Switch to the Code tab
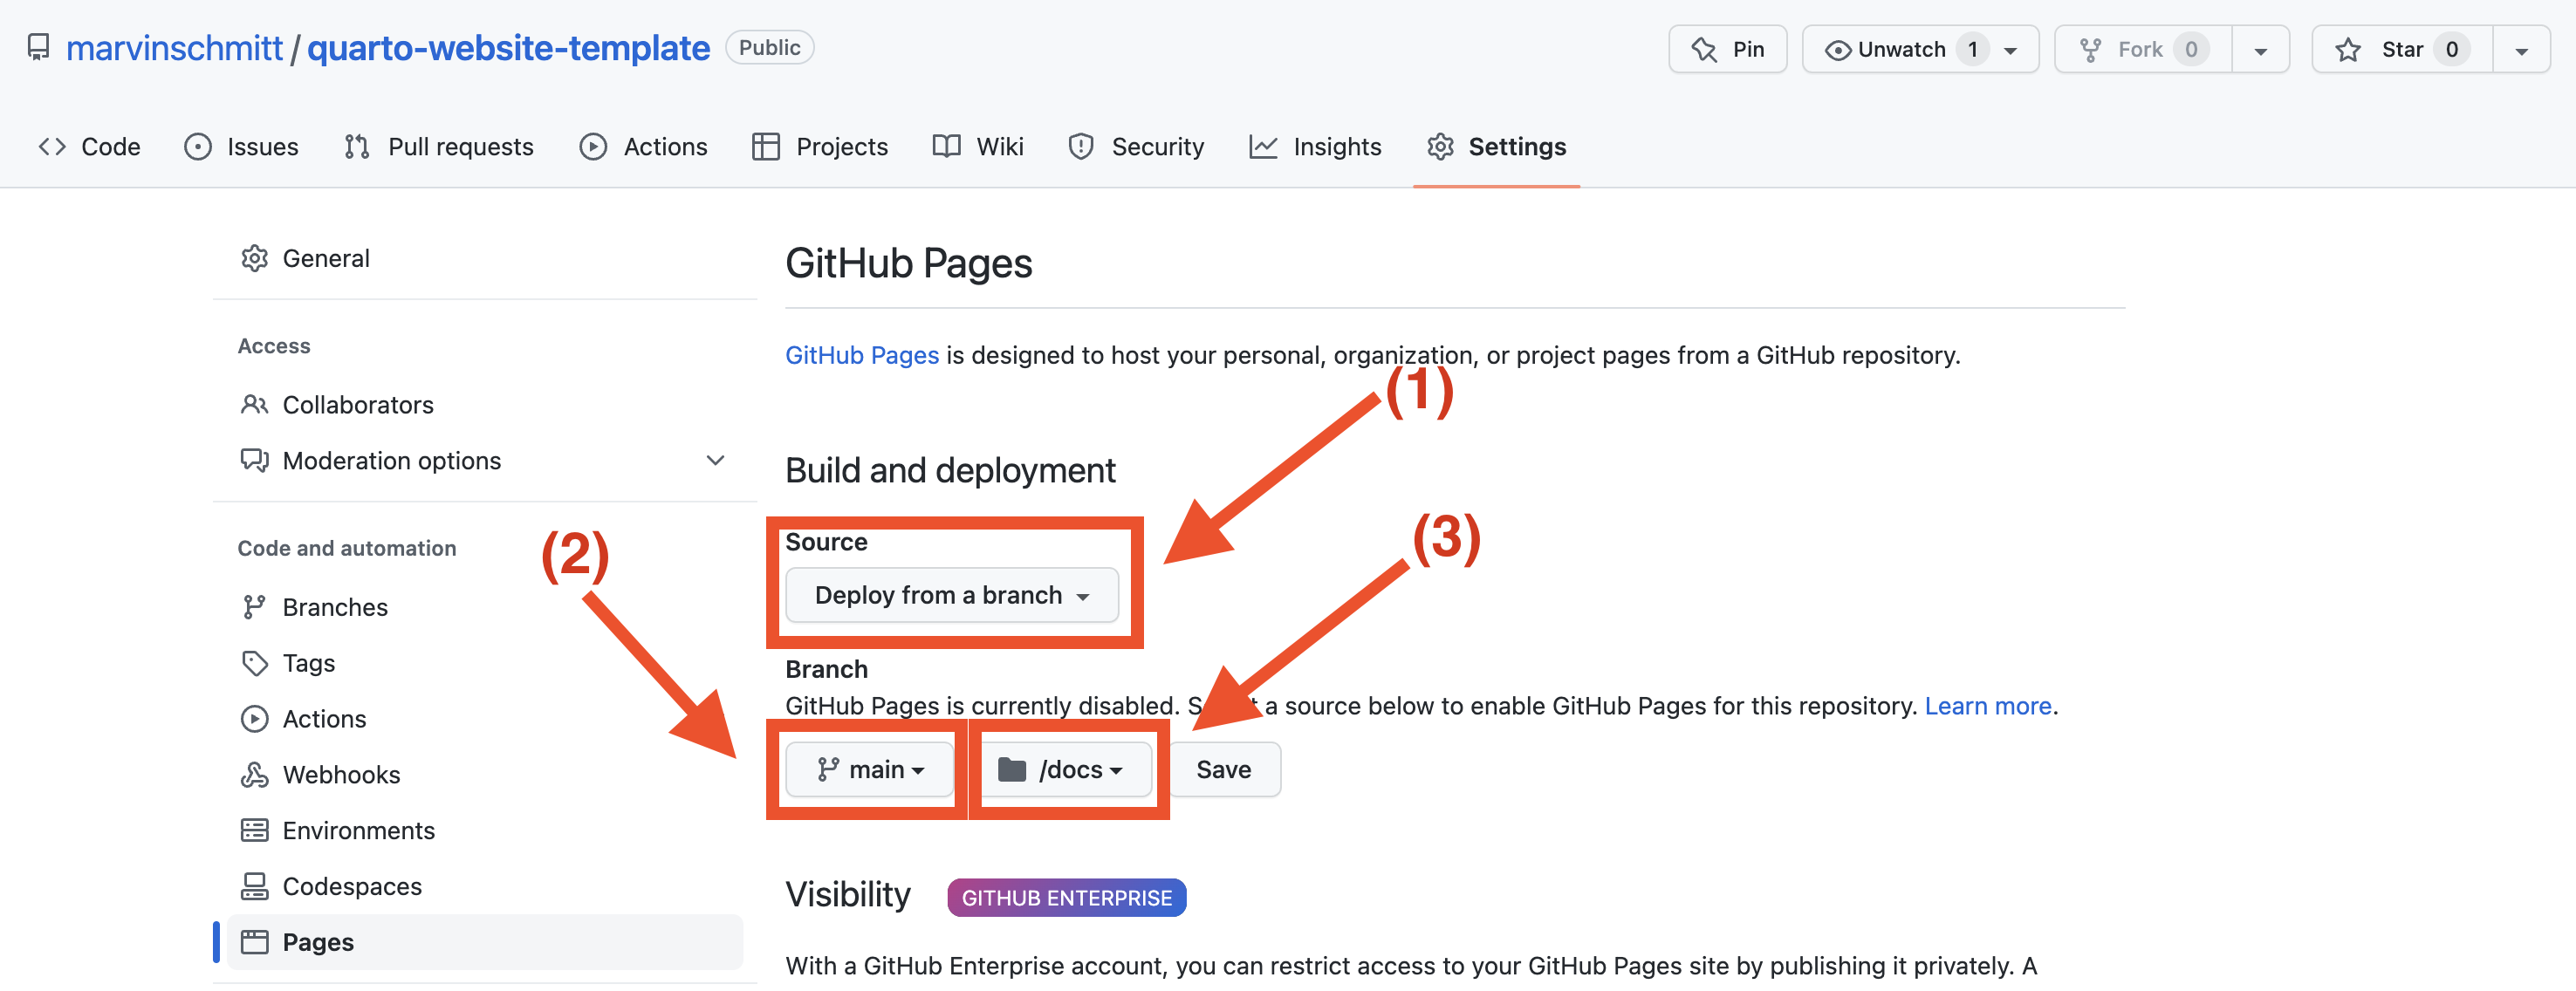This screenshot has width=2576, height=991. coord(89,147)
